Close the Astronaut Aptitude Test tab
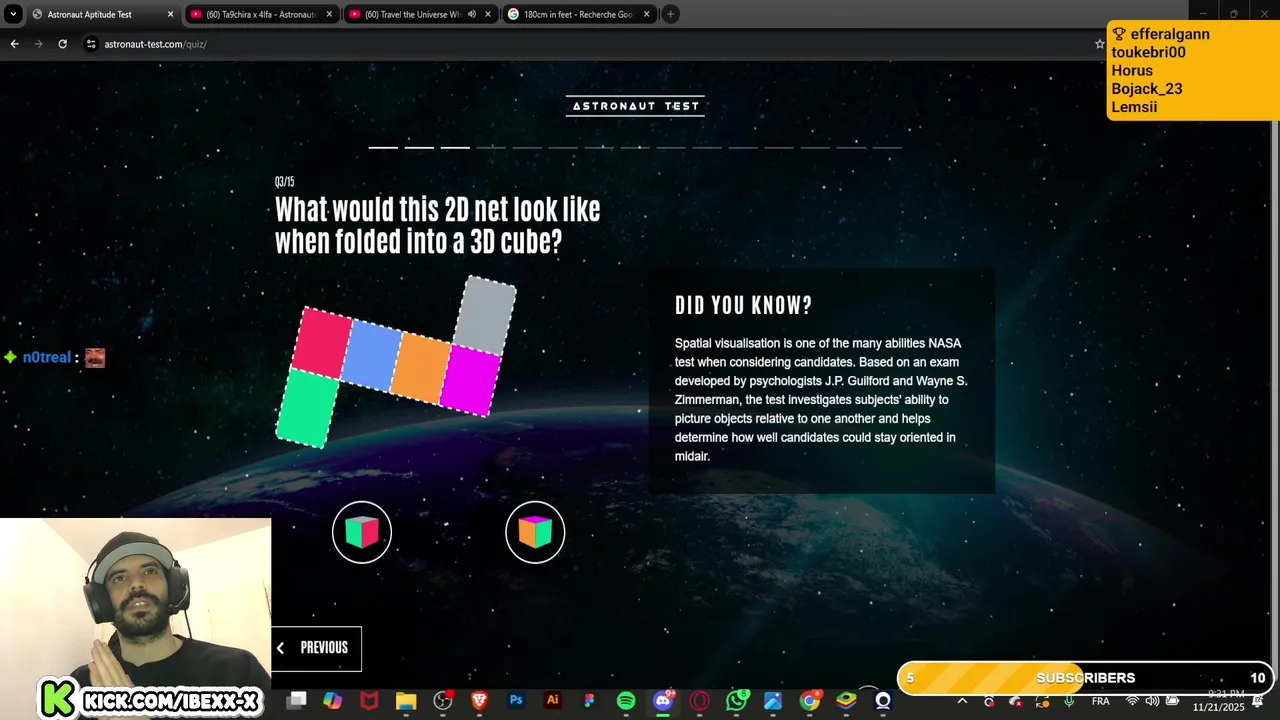 pos(170,14)
